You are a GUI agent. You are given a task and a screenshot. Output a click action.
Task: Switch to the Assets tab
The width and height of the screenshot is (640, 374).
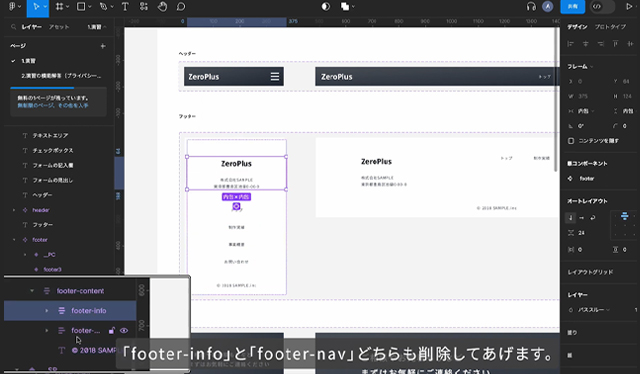pos(59,27)
